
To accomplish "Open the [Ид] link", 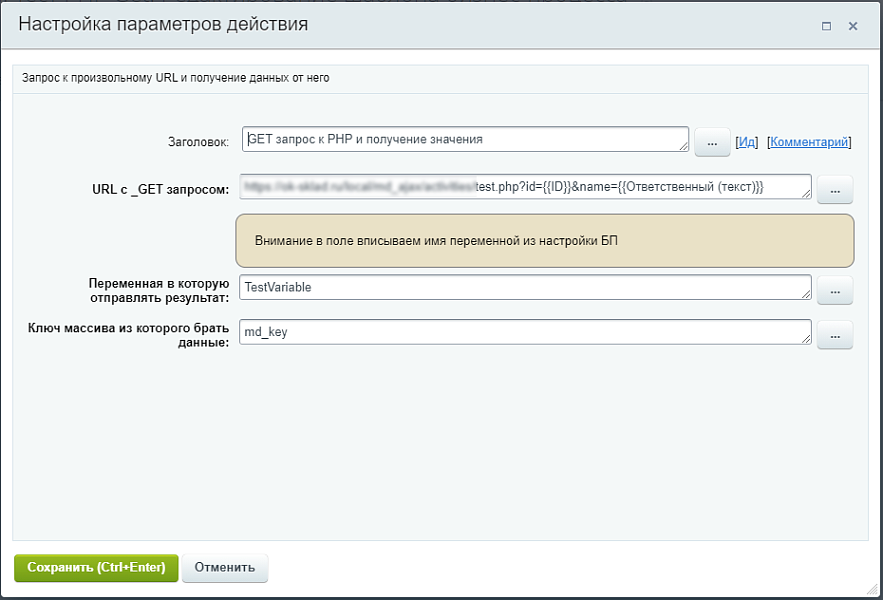I will click(746, 141).
